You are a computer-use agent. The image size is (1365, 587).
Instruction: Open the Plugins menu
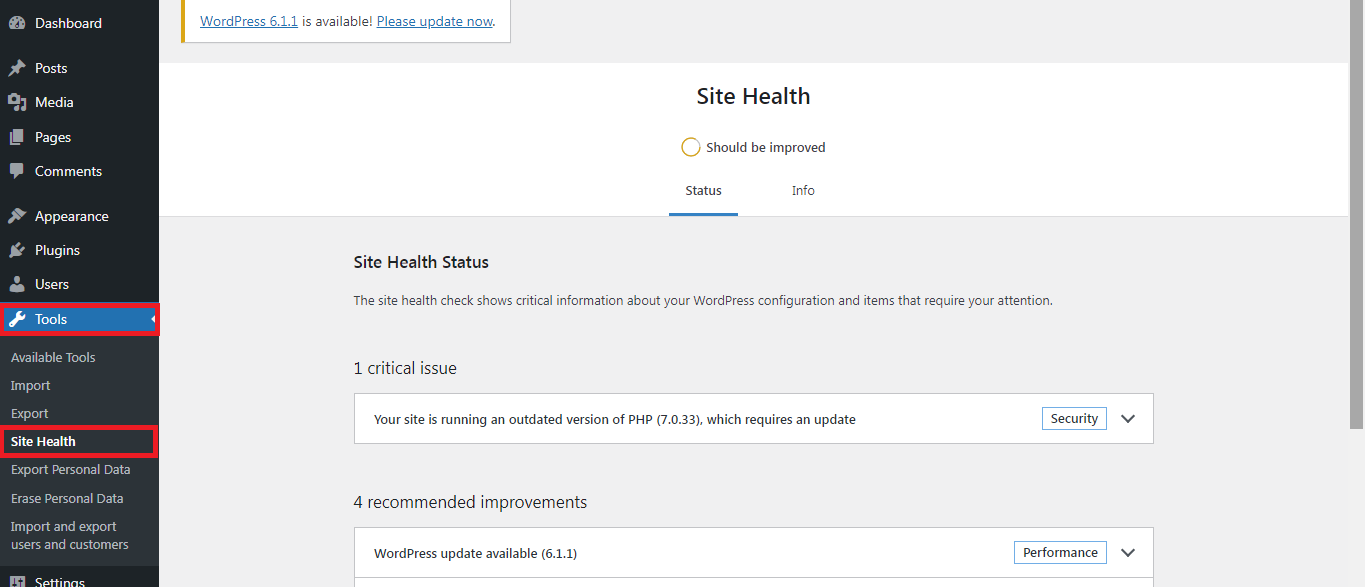point(79,250)
